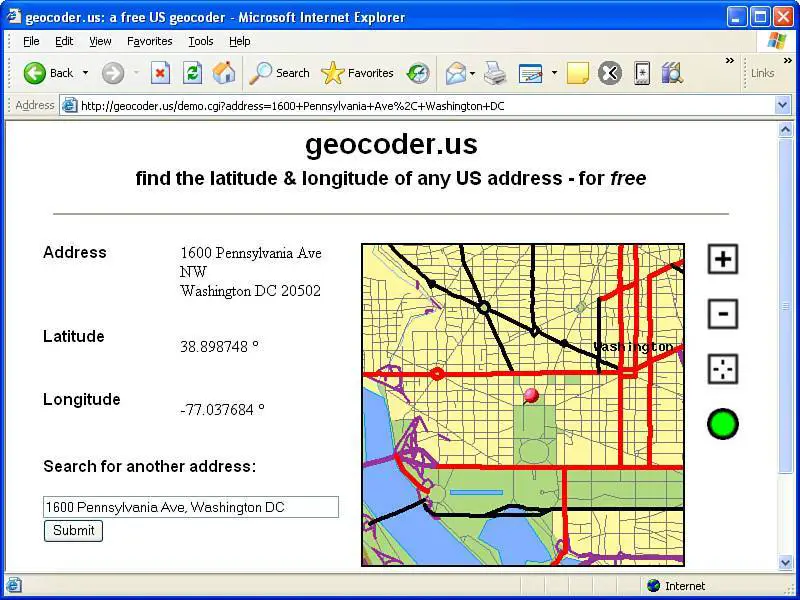Screen dimensions: 800x600
Task: Open the Tools menu
Action: pos(201,41)
